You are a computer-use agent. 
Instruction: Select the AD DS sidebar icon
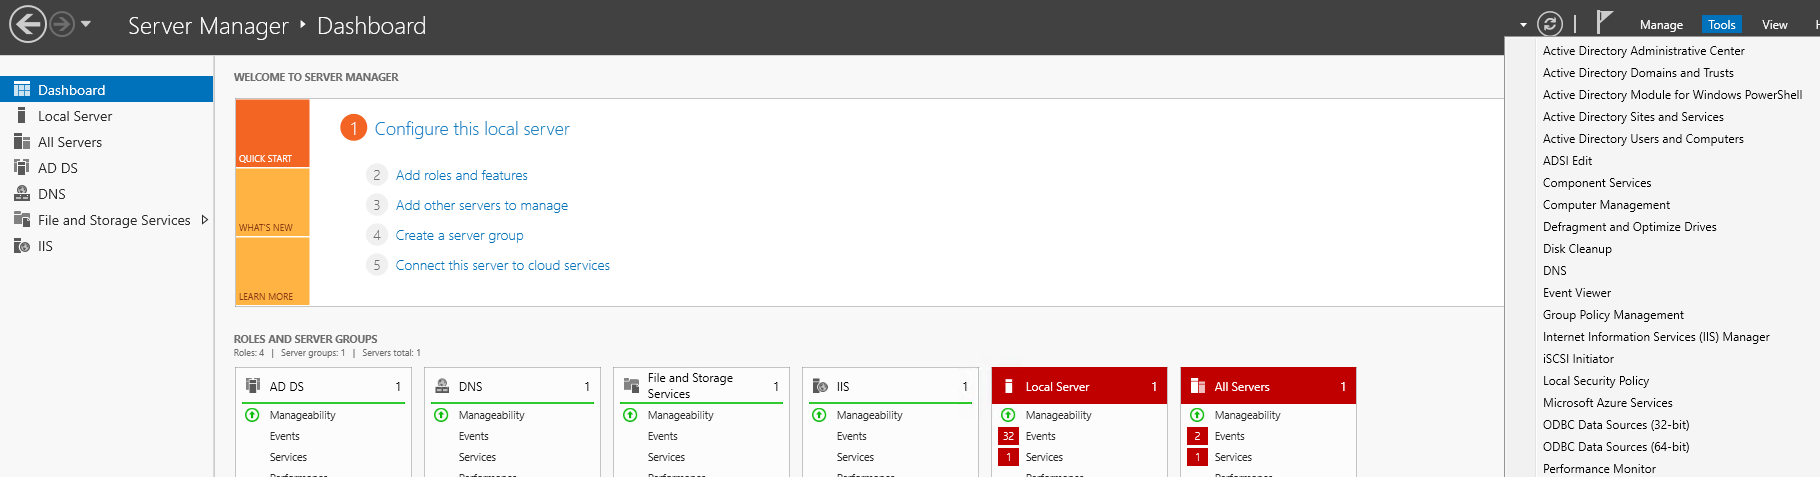click(x=22, y=168)
